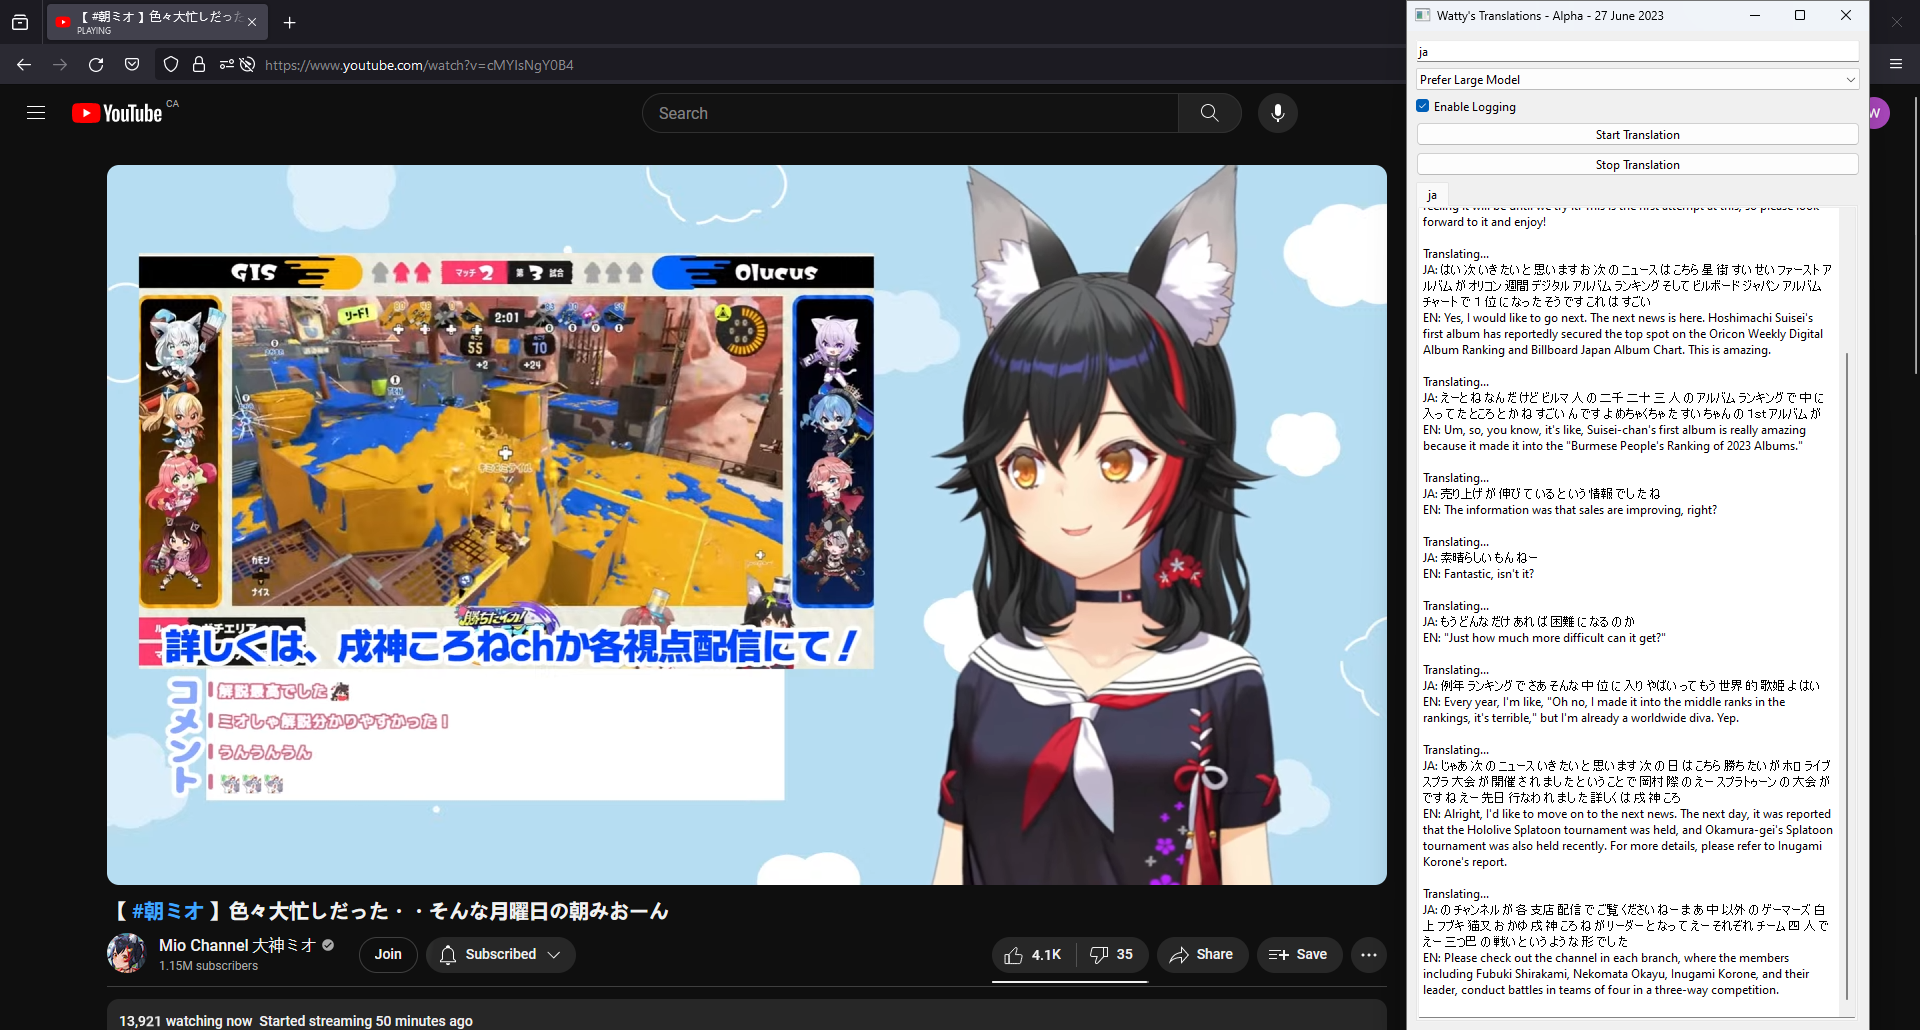Click the autoplay blocked icon in address bar
This screenshot has height=1030, width=1920.
[248, 65]
